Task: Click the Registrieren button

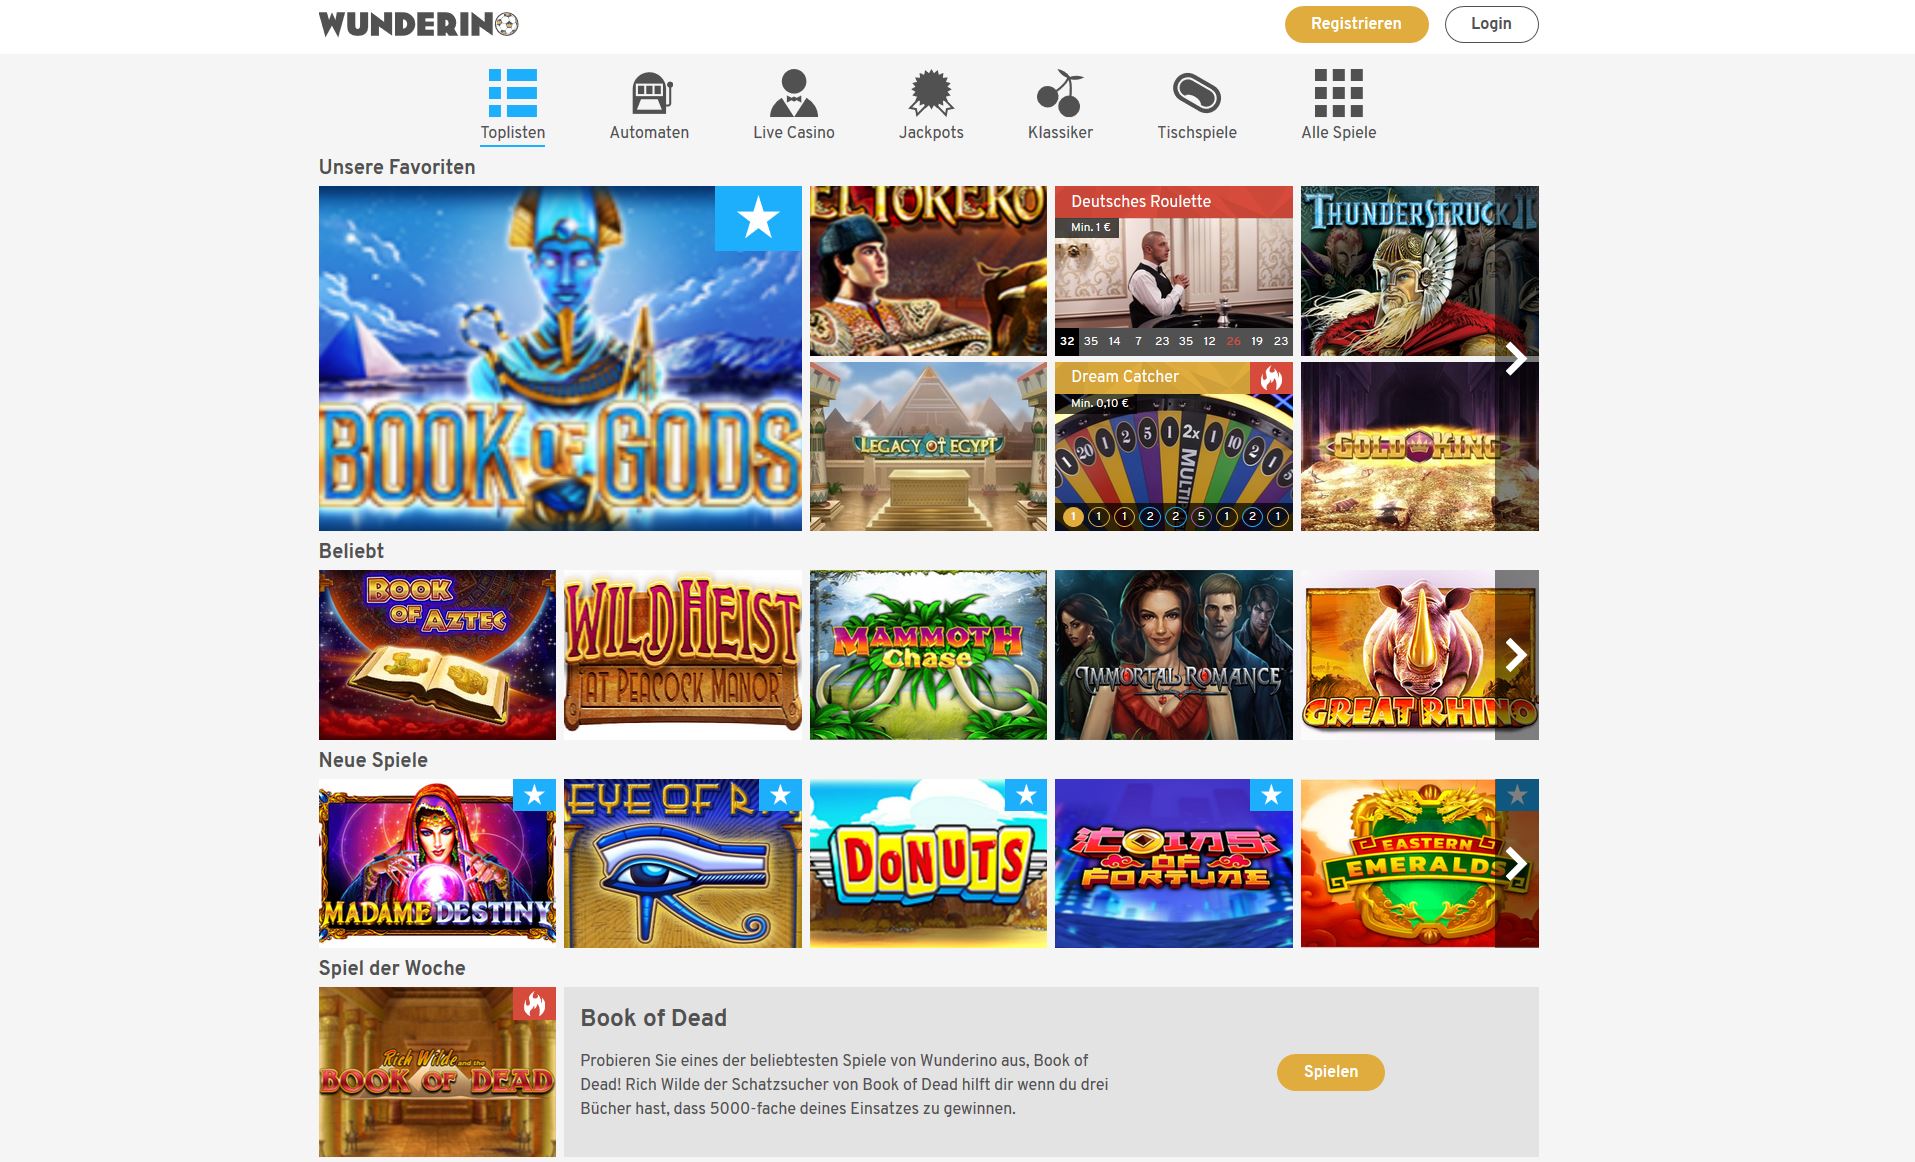Action: point(1356,24)
